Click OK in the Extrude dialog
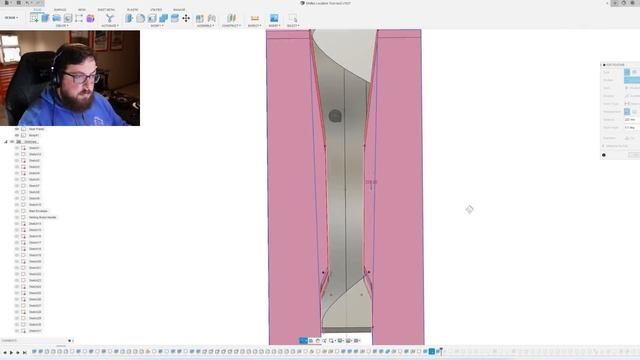The width and height of the screenshot is (640, 360). click(x=634, y=155)
